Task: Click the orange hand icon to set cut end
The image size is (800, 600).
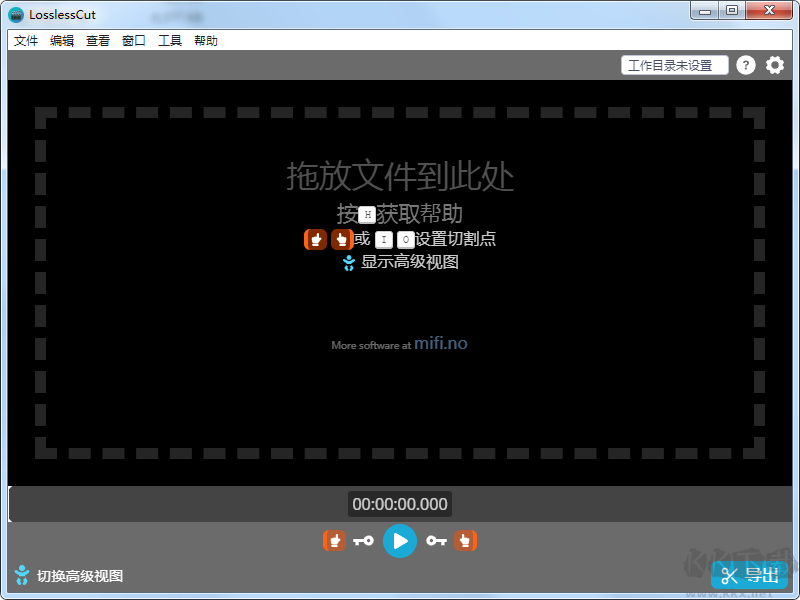Action: point(466,540)
